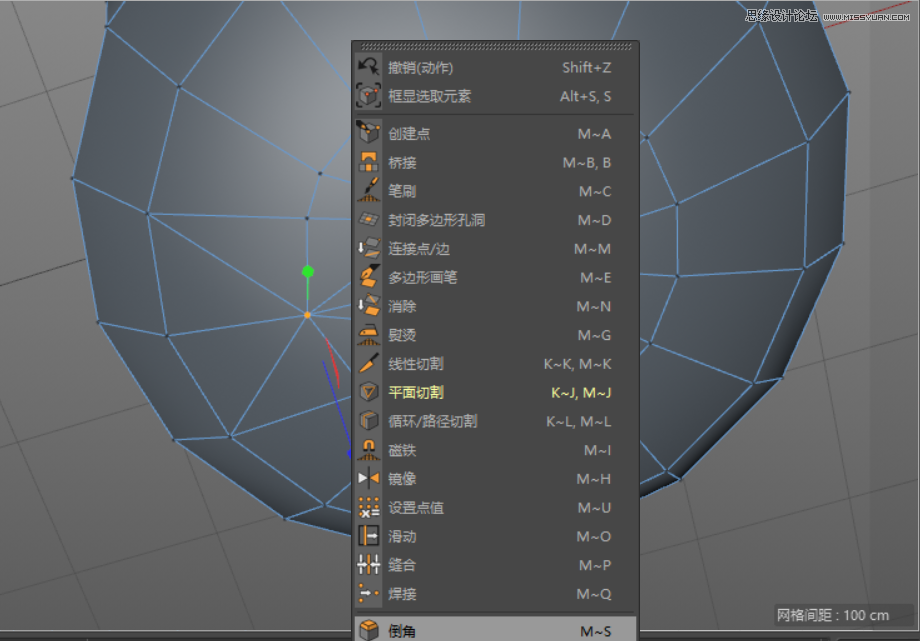920x641 pixels.
Task: Click the Magnet tool icon beside 磁铁
Action: tap(368, 450)
